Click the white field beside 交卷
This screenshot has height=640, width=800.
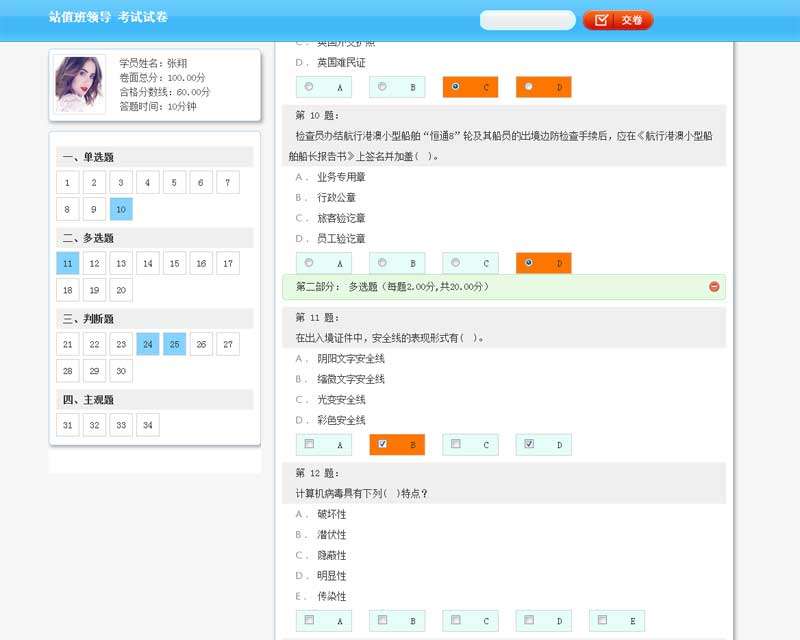tap(527, 20)
